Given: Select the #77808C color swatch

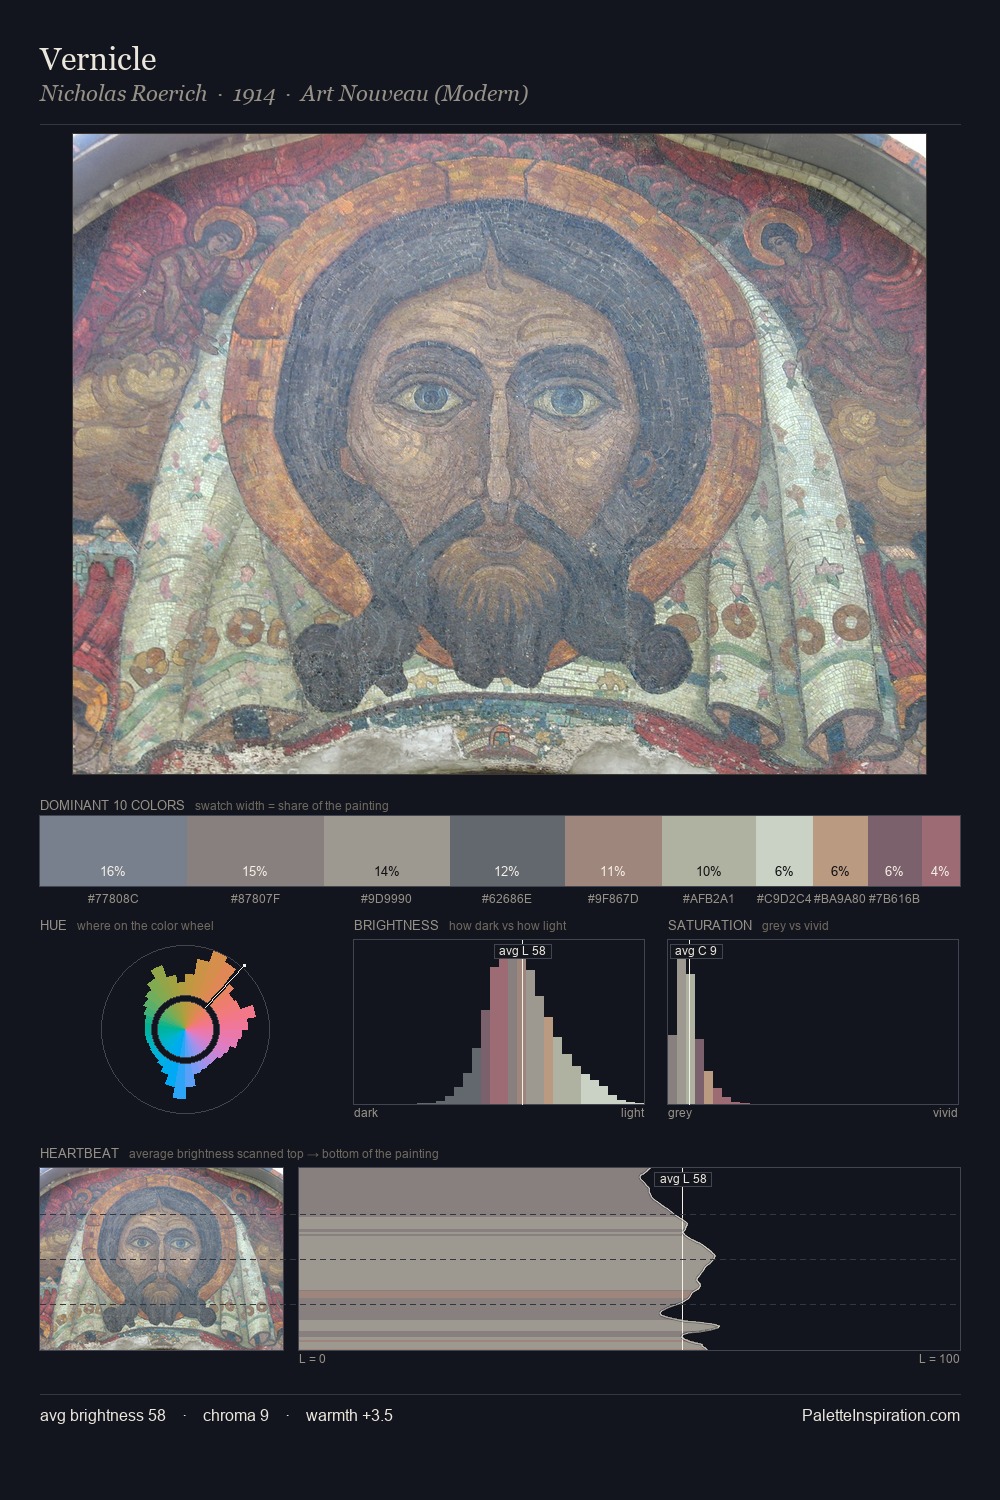Looking at the screenshot, I should [113, 851].
